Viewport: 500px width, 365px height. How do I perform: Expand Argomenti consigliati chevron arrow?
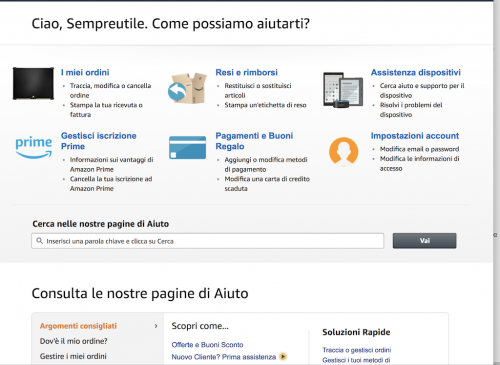tap(156, 326)
